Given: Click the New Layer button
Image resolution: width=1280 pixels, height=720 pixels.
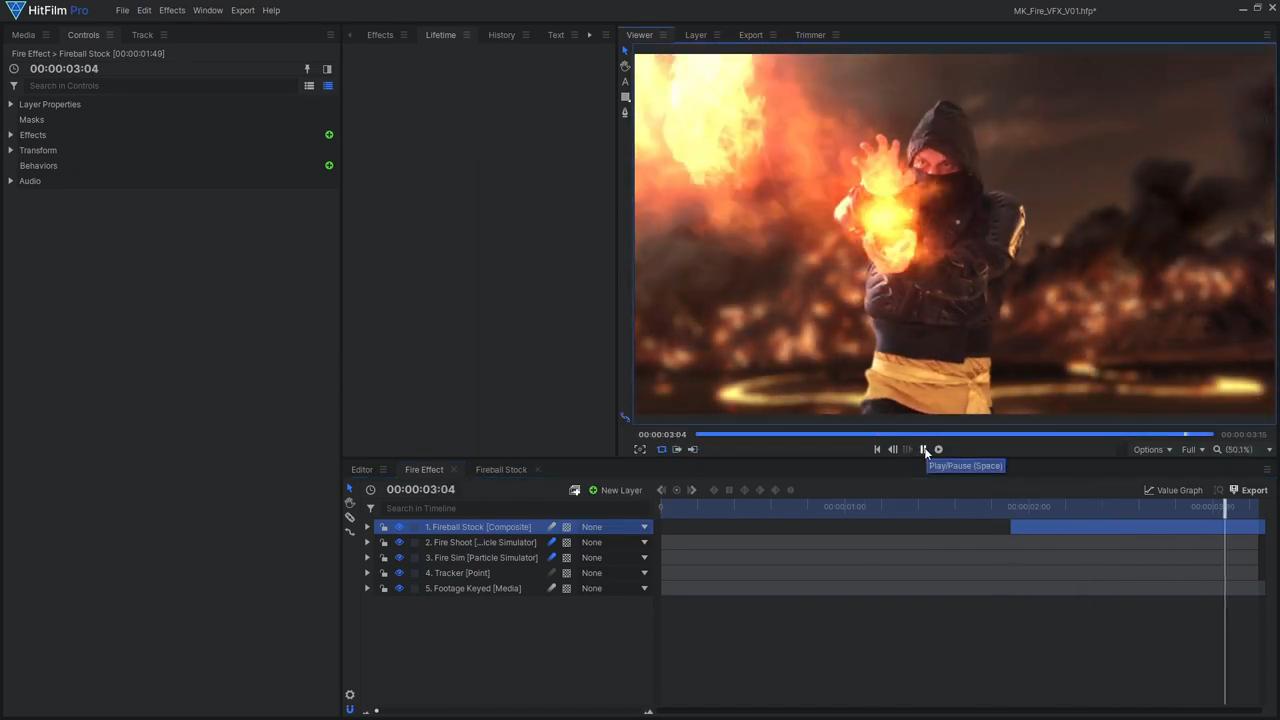Looking at the screenshot, I should pyautogui.click(x=615, y=490).
